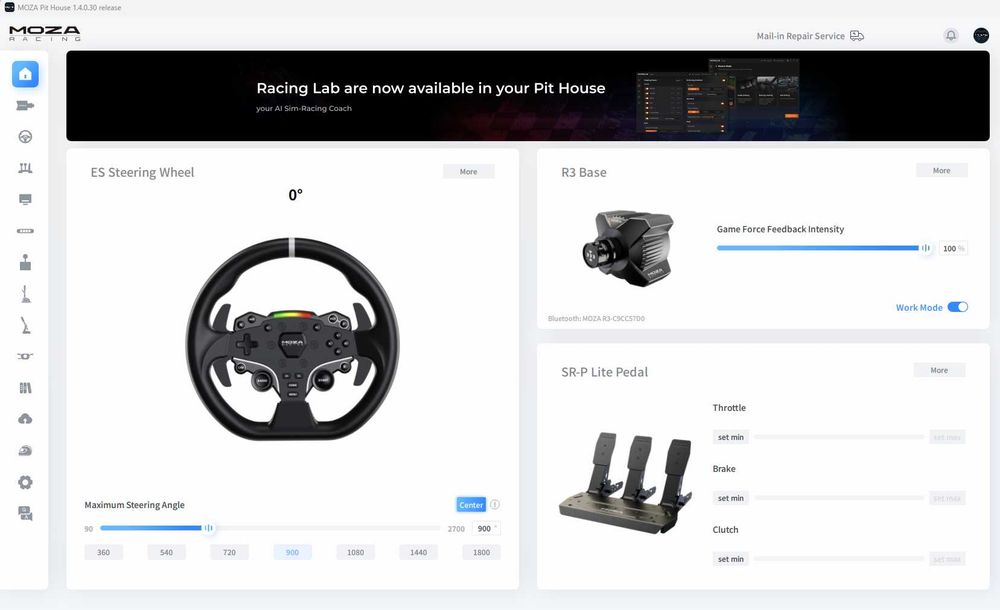Image resolution: width=1000 pixels, height=610 pixels.
Task: Open the wheel base motor settings icon
Action: [x=26, y=105]
